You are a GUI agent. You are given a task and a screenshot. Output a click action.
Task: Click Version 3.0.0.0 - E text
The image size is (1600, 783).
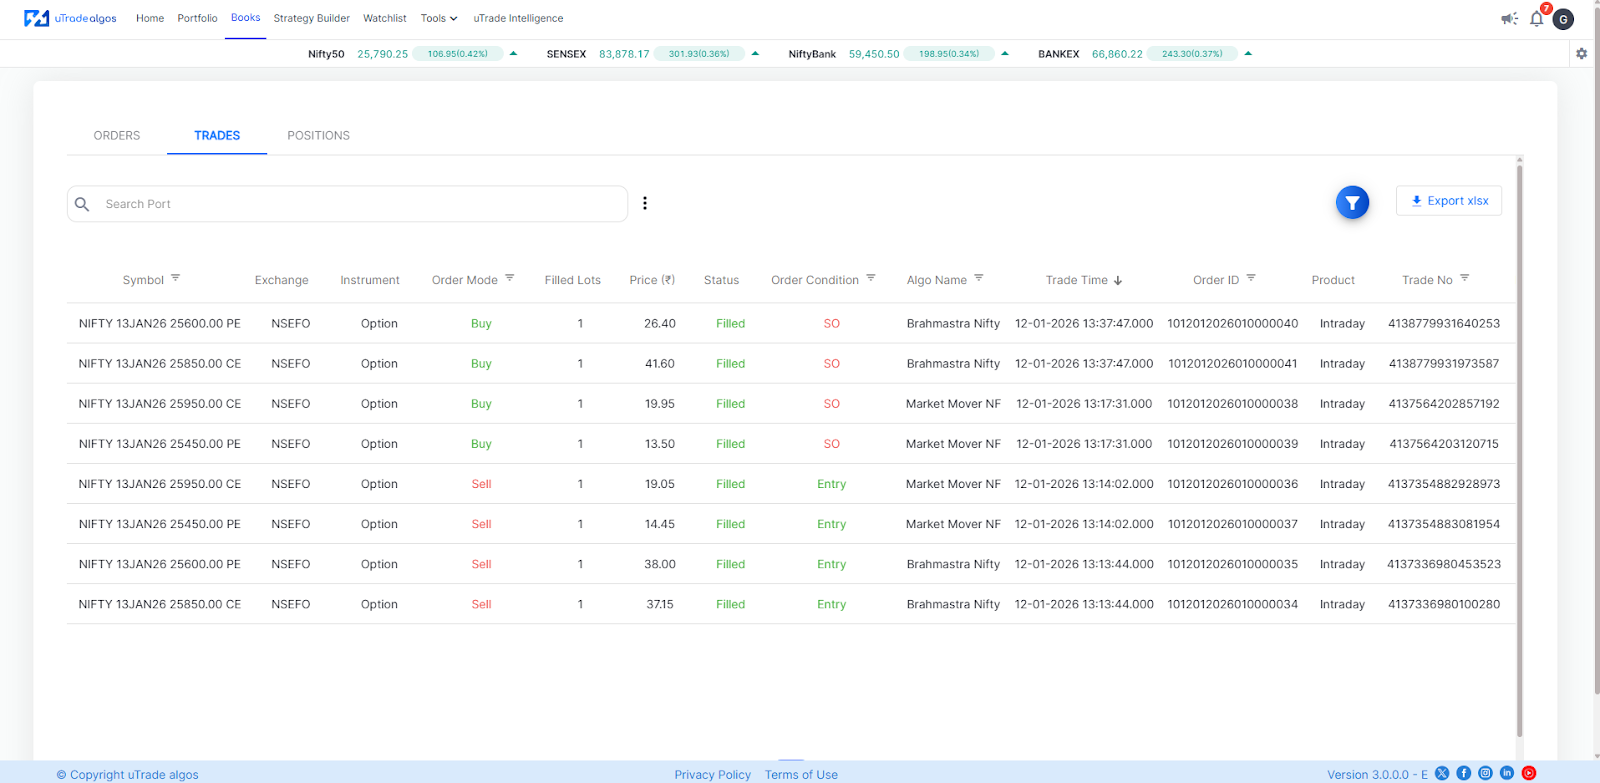(x=1377, y=774)
